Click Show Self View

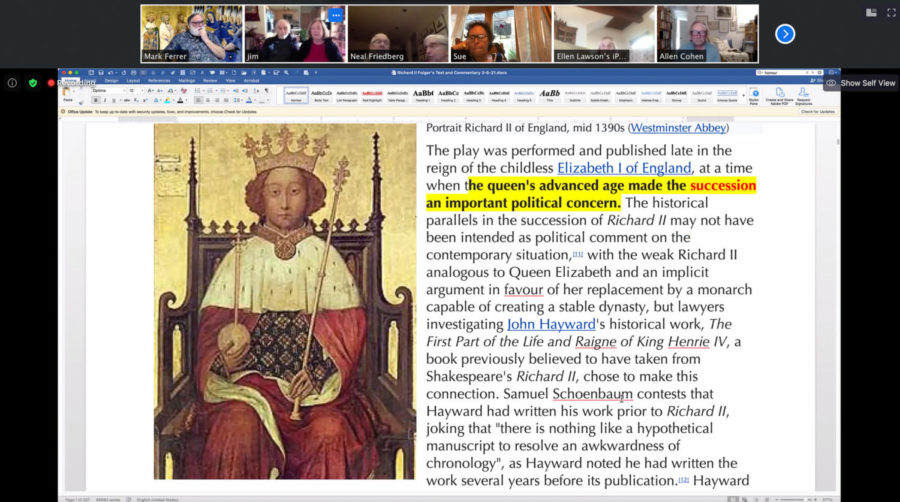[861, 83]
